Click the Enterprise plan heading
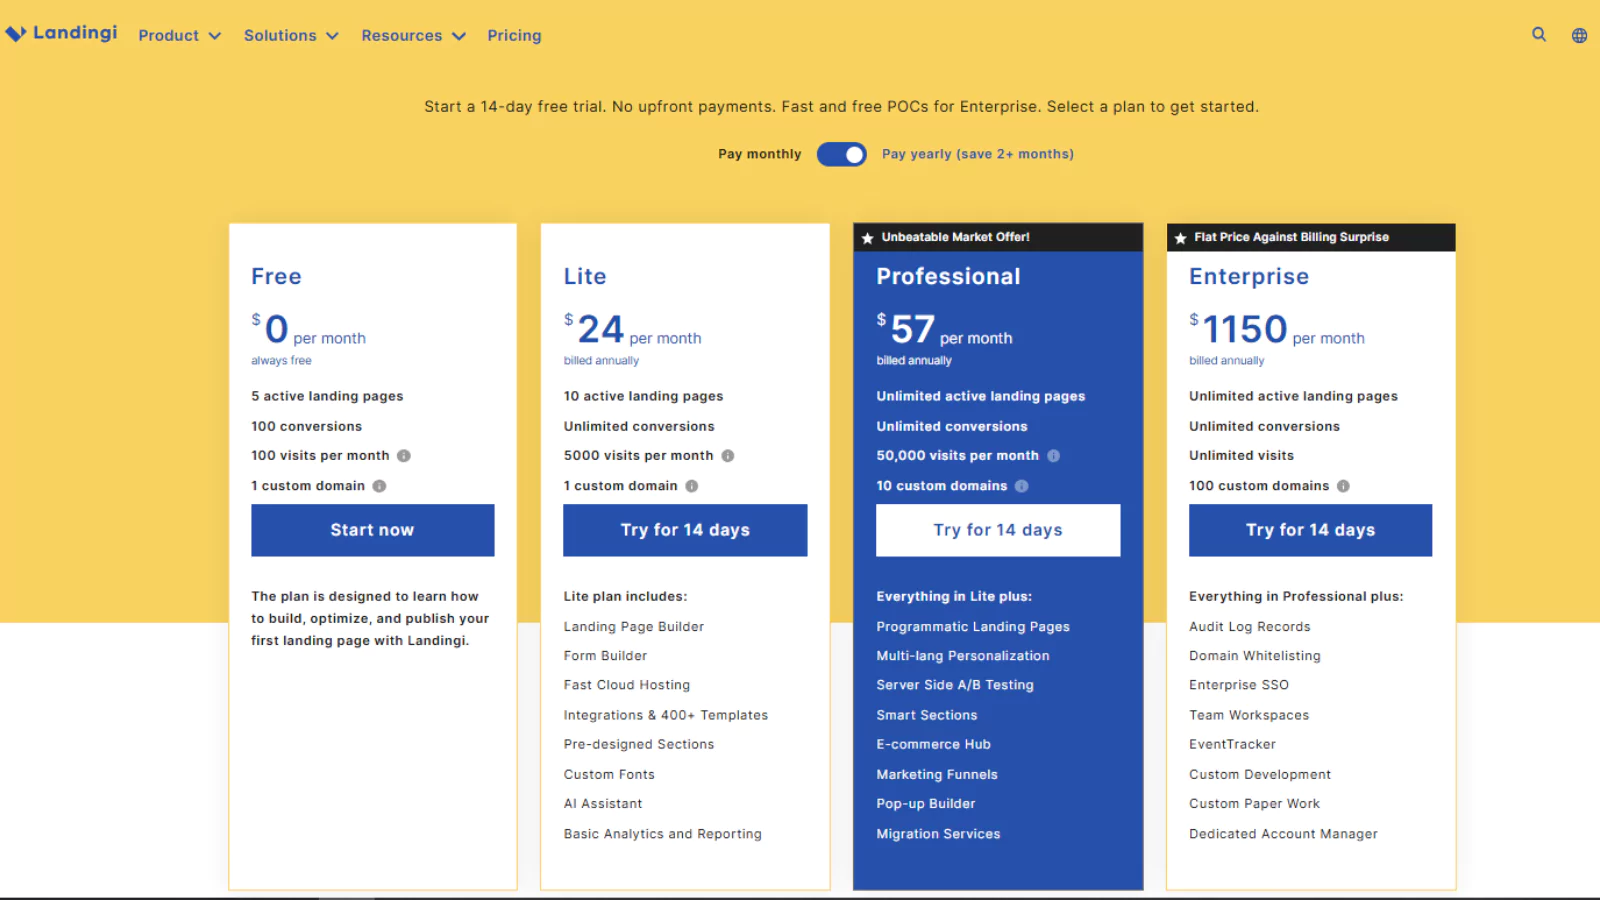 (1249, 276)
